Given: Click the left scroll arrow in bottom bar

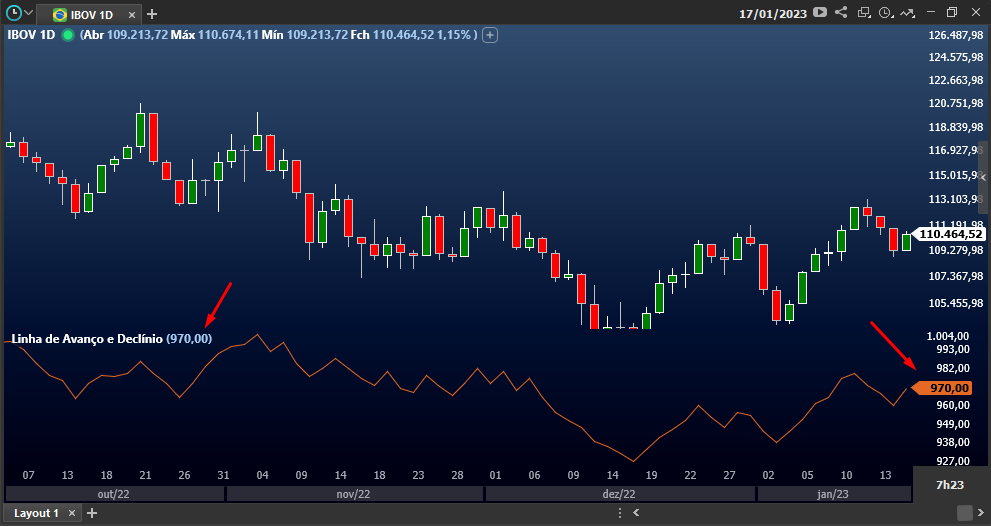Looking at the screenshot, I should tap(636, 513).
